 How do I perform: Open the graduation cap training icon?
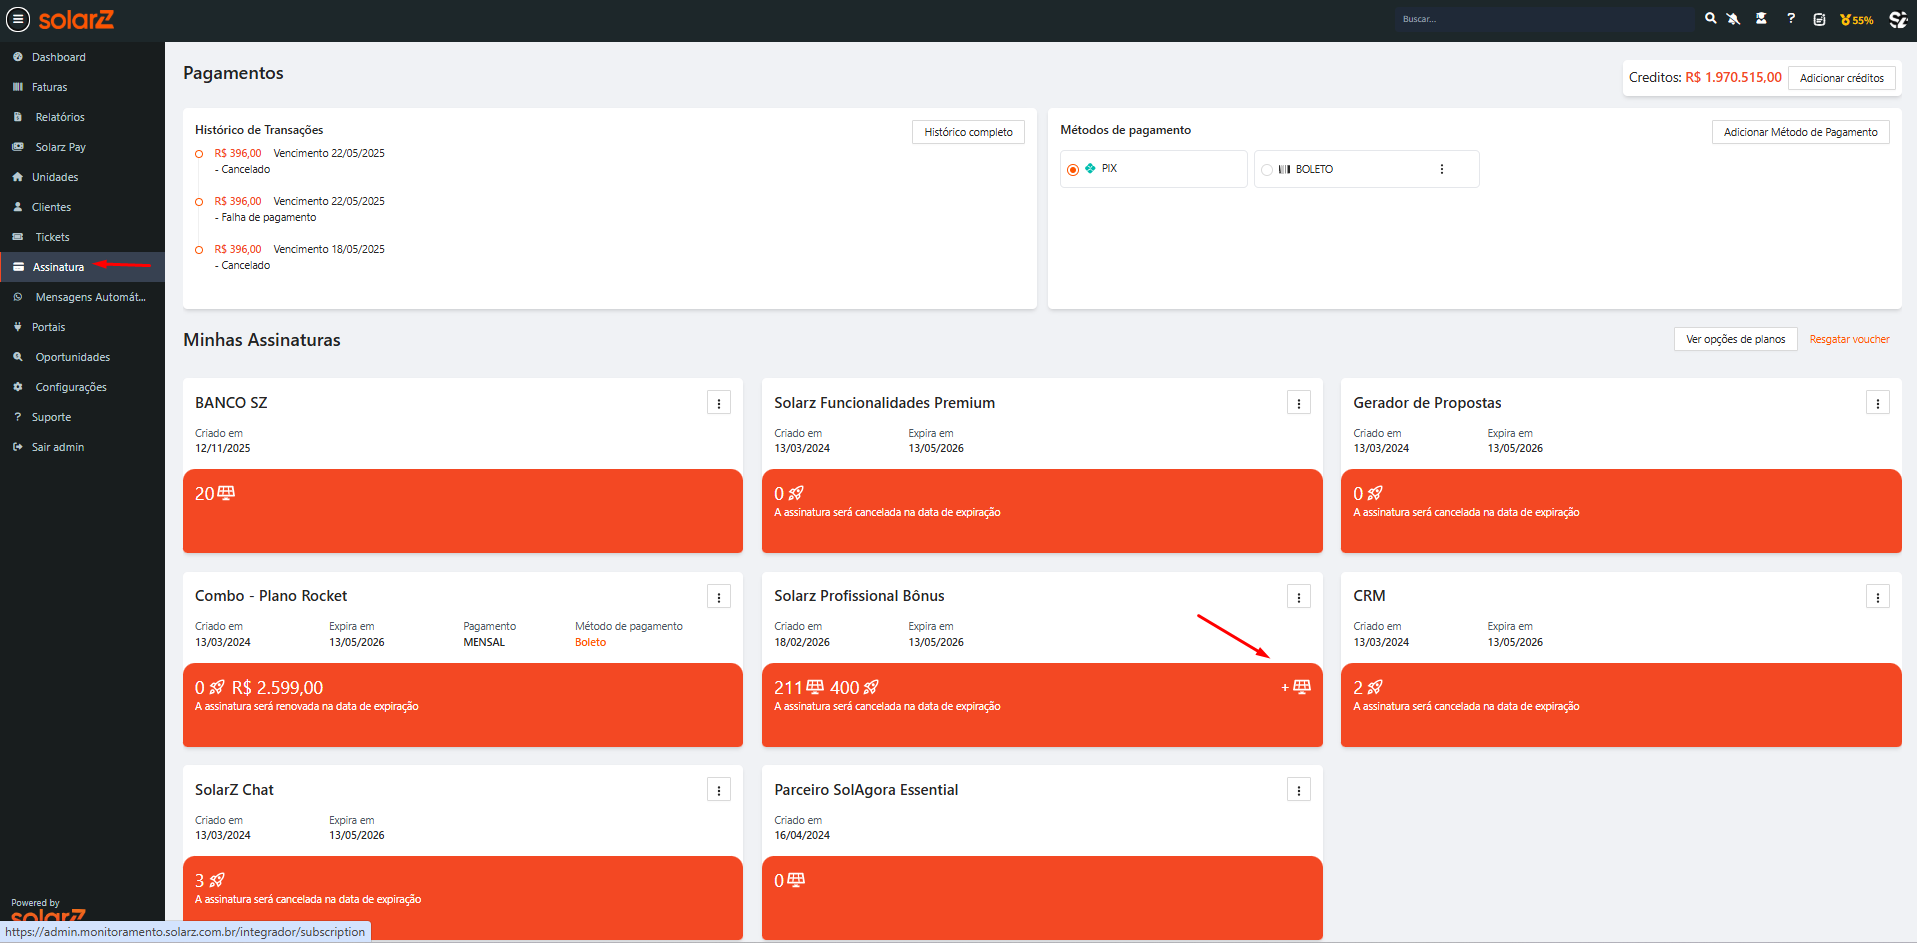1761,19
